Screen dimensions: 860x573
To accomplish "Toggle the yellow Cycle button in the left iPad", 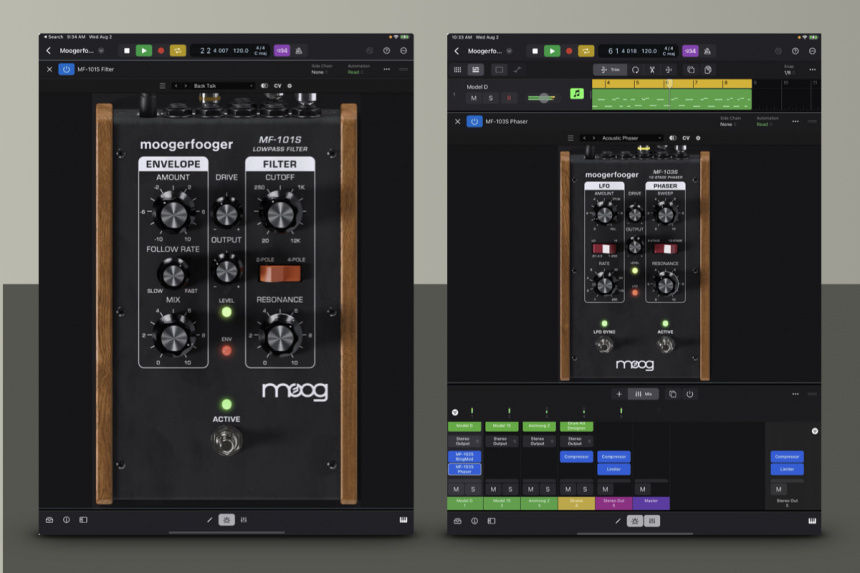I will pyautogui.click(x=178, y=50).
